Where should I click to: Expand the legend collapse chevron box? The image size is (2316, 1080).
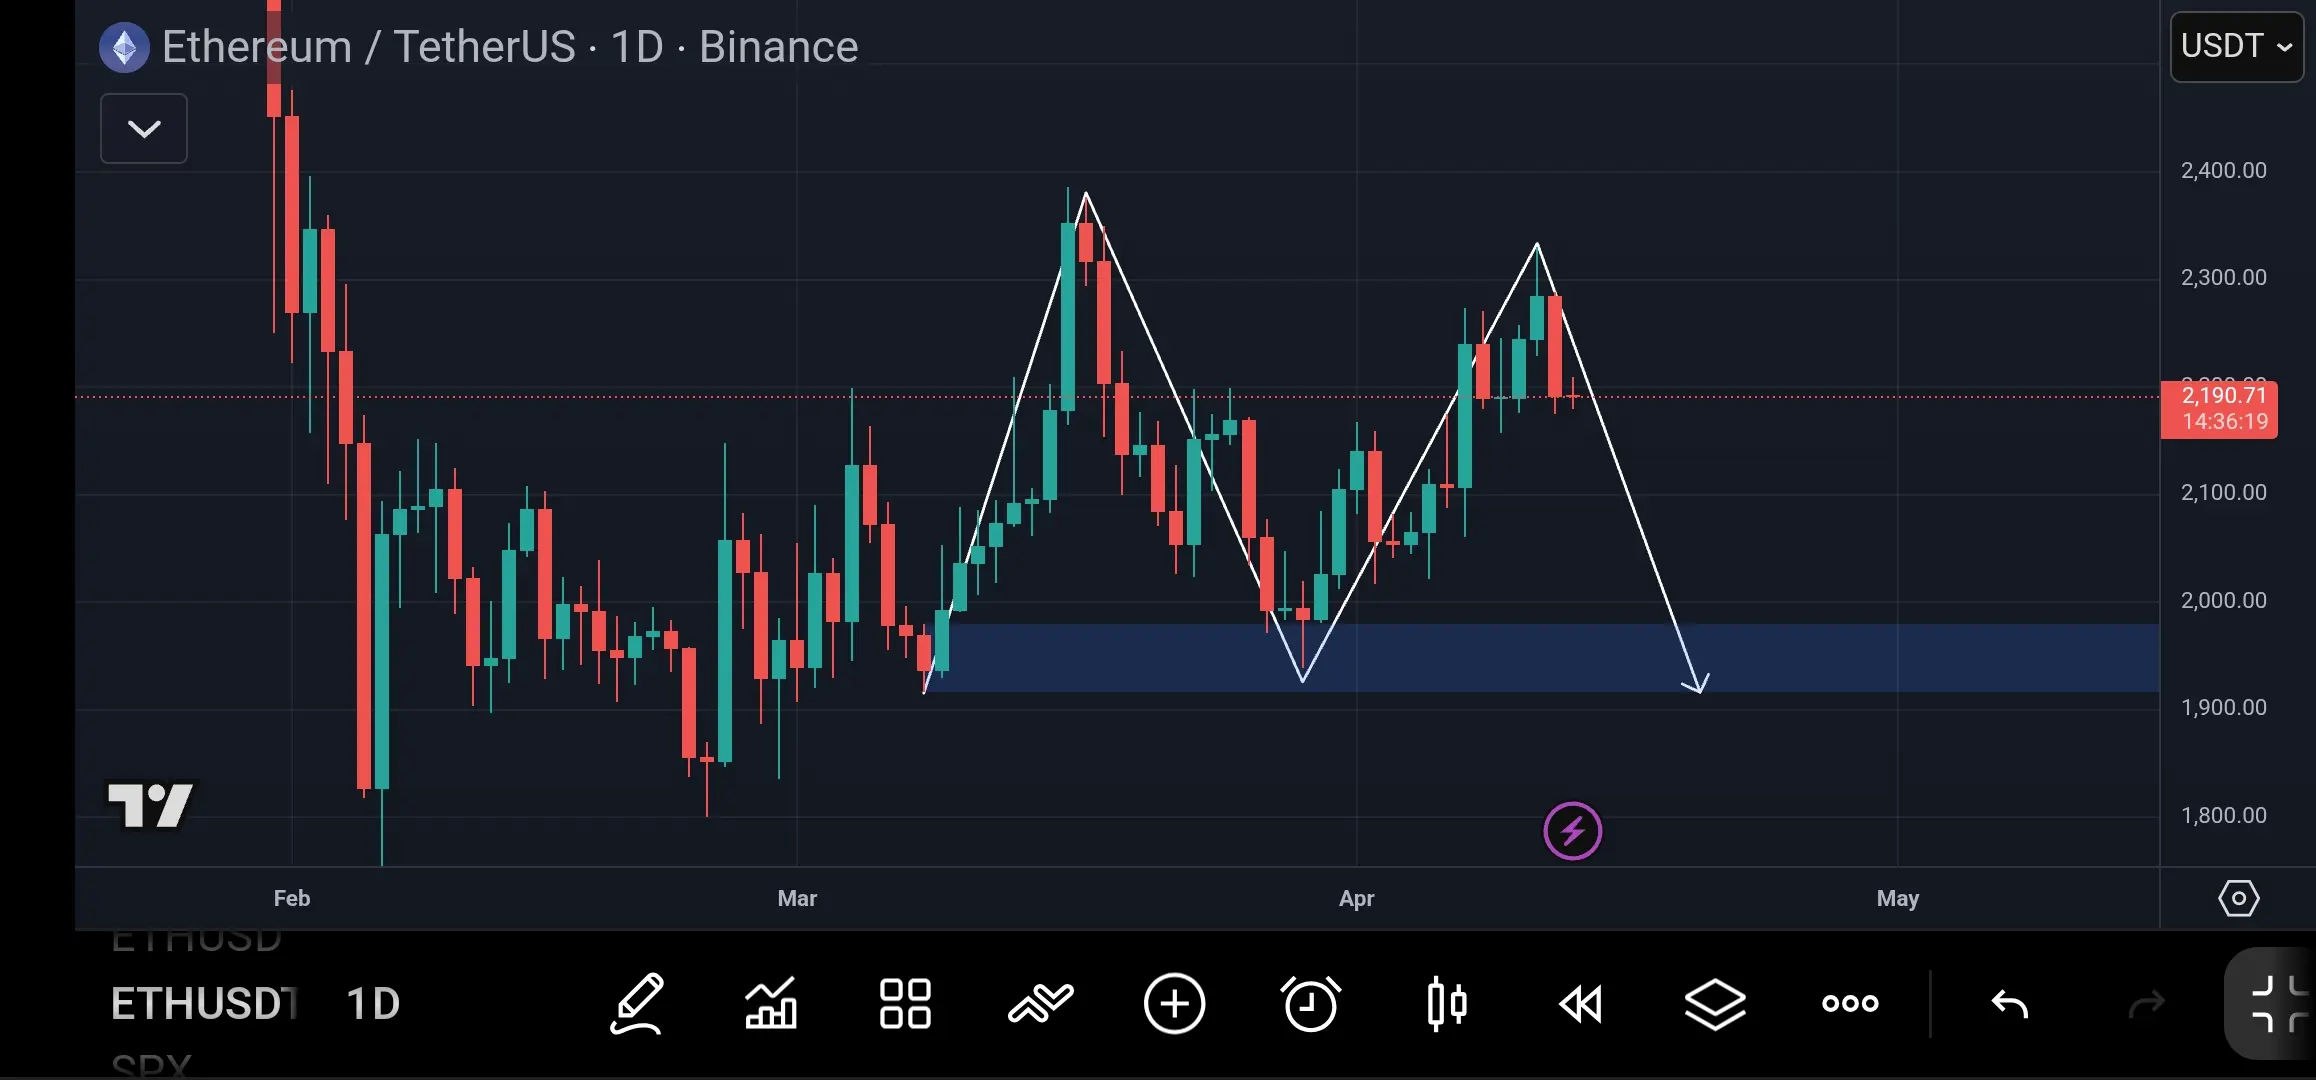coord(144,128)
